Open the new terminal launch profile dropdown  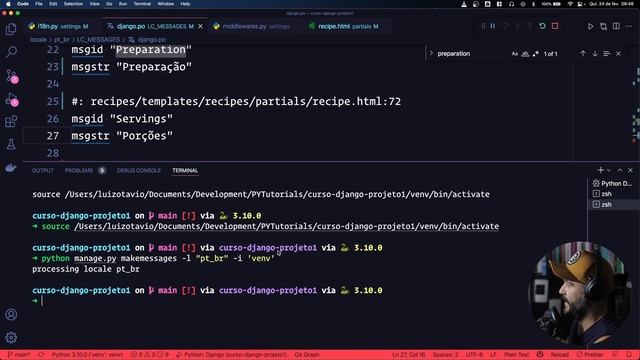(x=609, y=170)
